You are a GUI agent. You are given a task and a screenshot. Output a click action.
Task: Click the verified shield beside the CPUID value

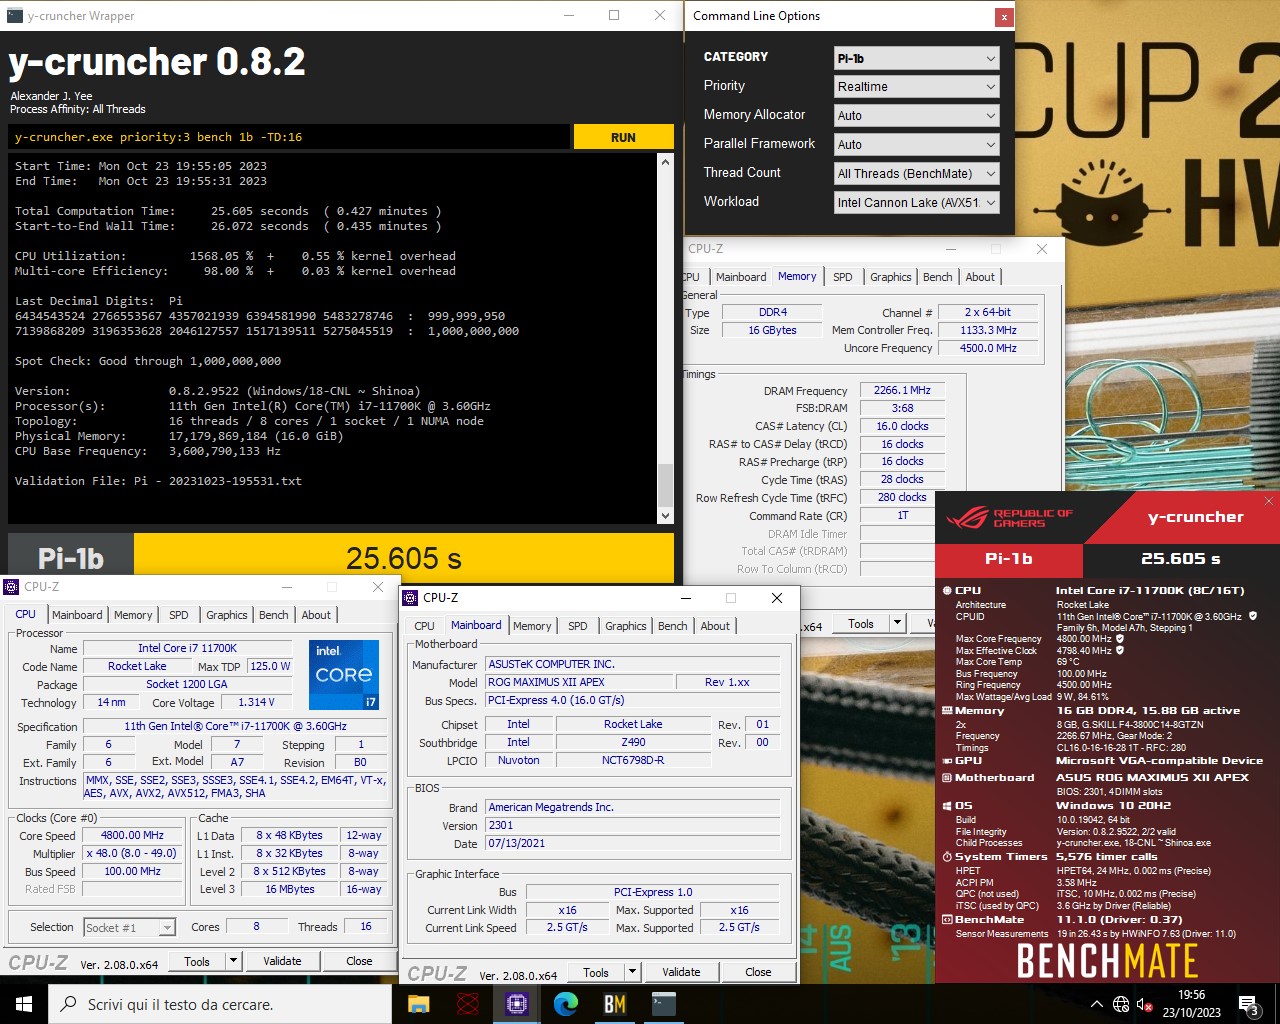point(1253,616)
